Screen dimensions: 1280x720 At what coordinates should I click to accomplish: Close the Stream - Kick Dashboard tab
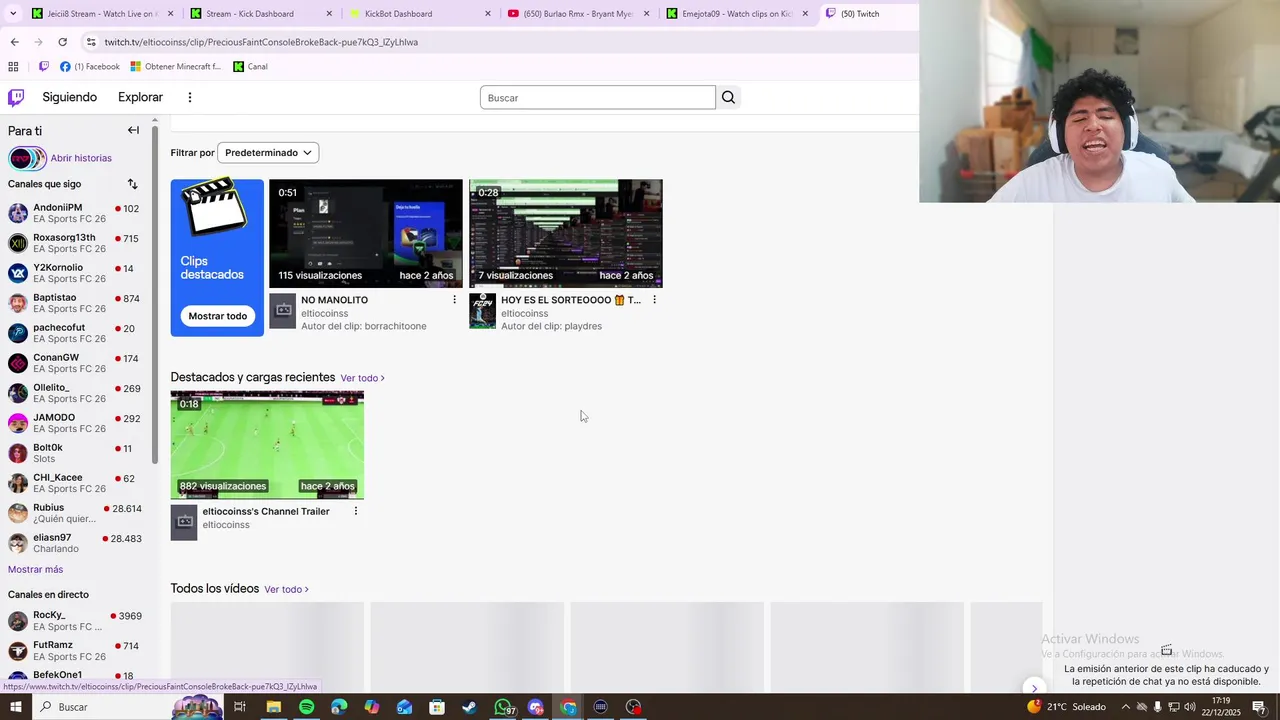[329, 14]
